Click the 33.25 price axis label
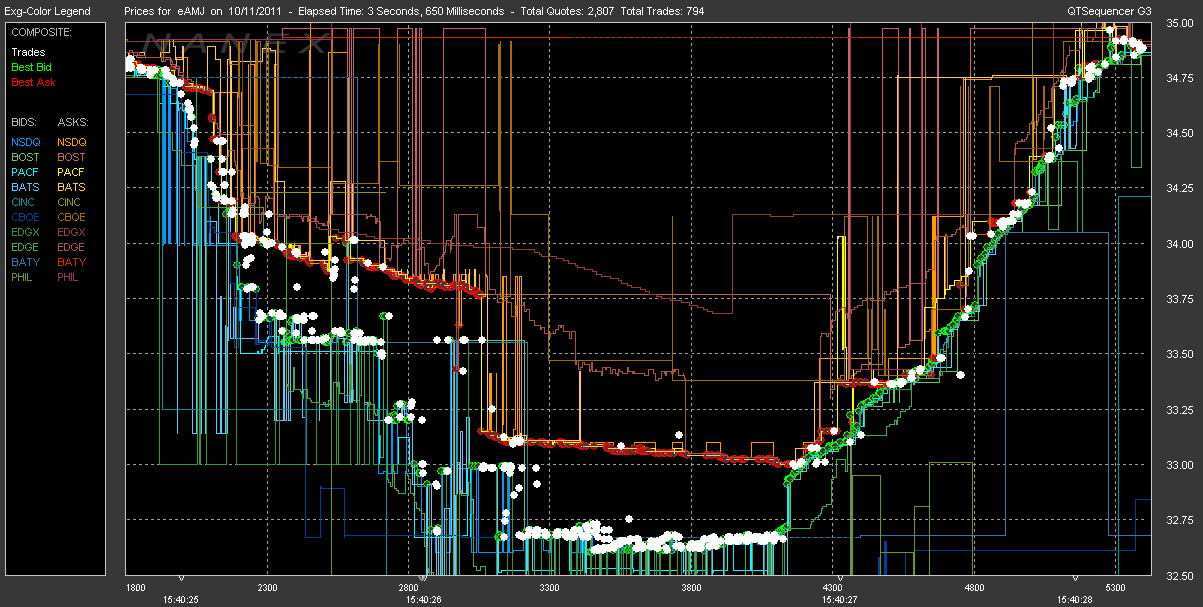Image resolution: width=1203 pixels, height=607 pixels. [1179, 410]
